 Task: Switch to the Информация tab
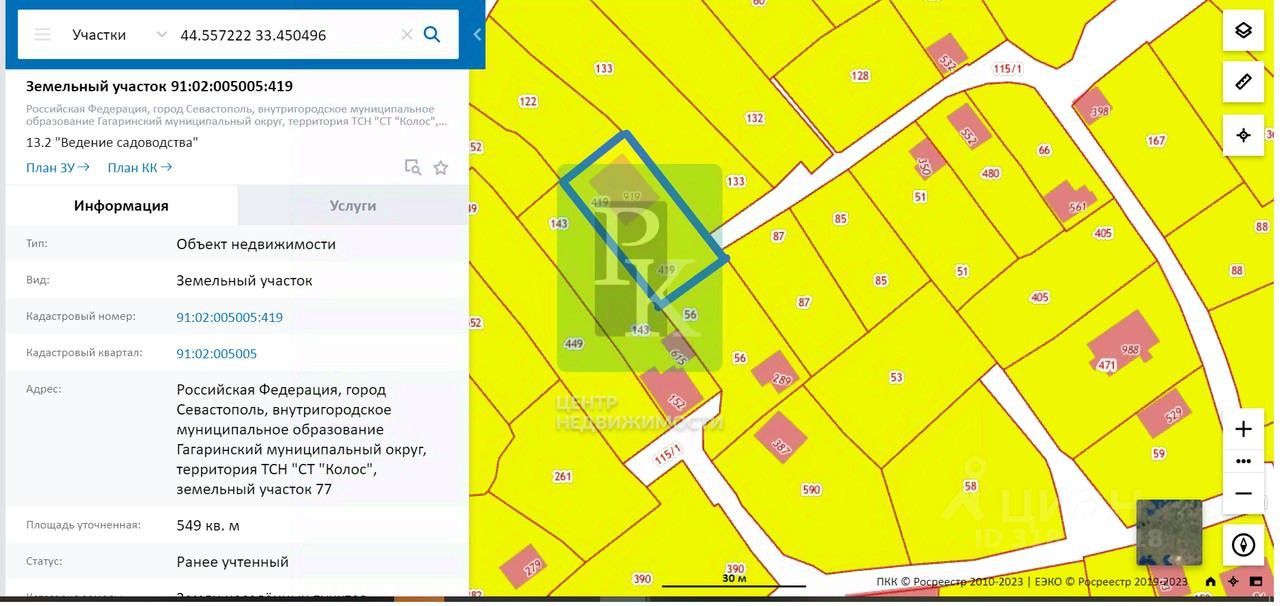click(x=121, y=206)
